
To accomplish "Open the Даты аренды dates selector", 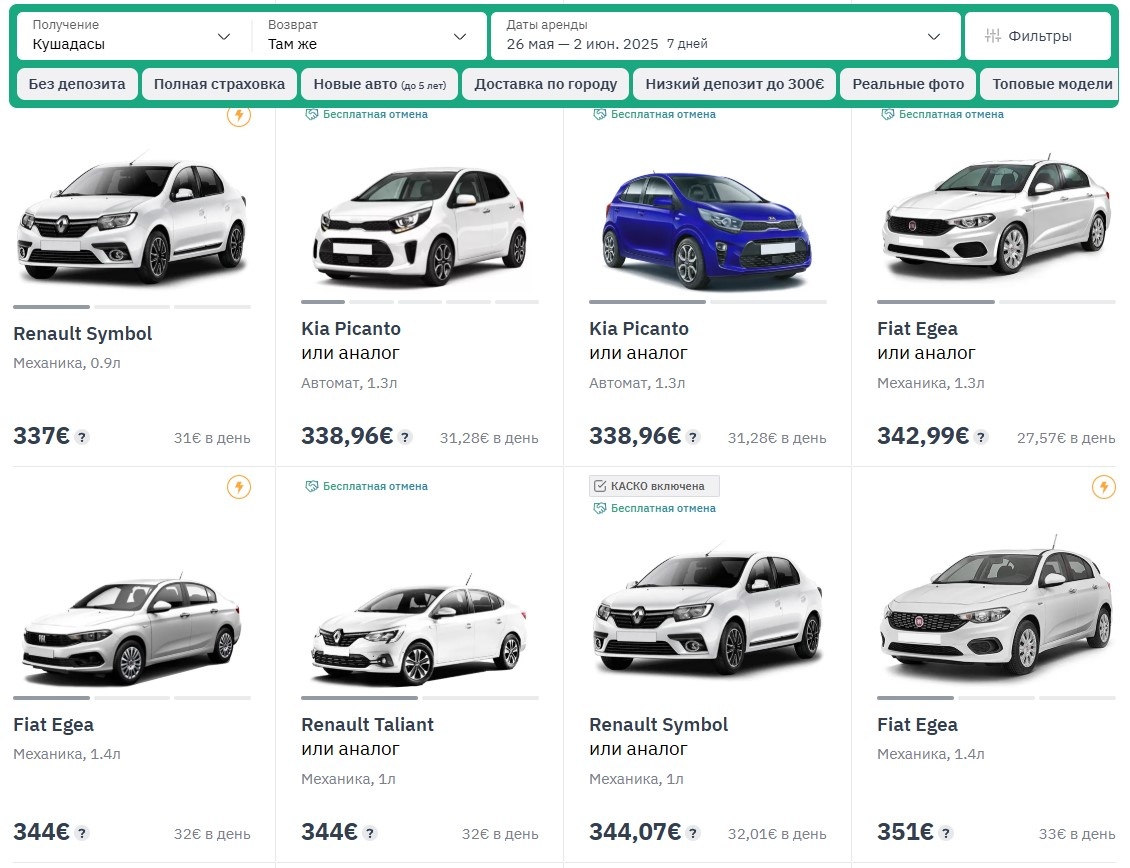I will click(x=720, y=36).
